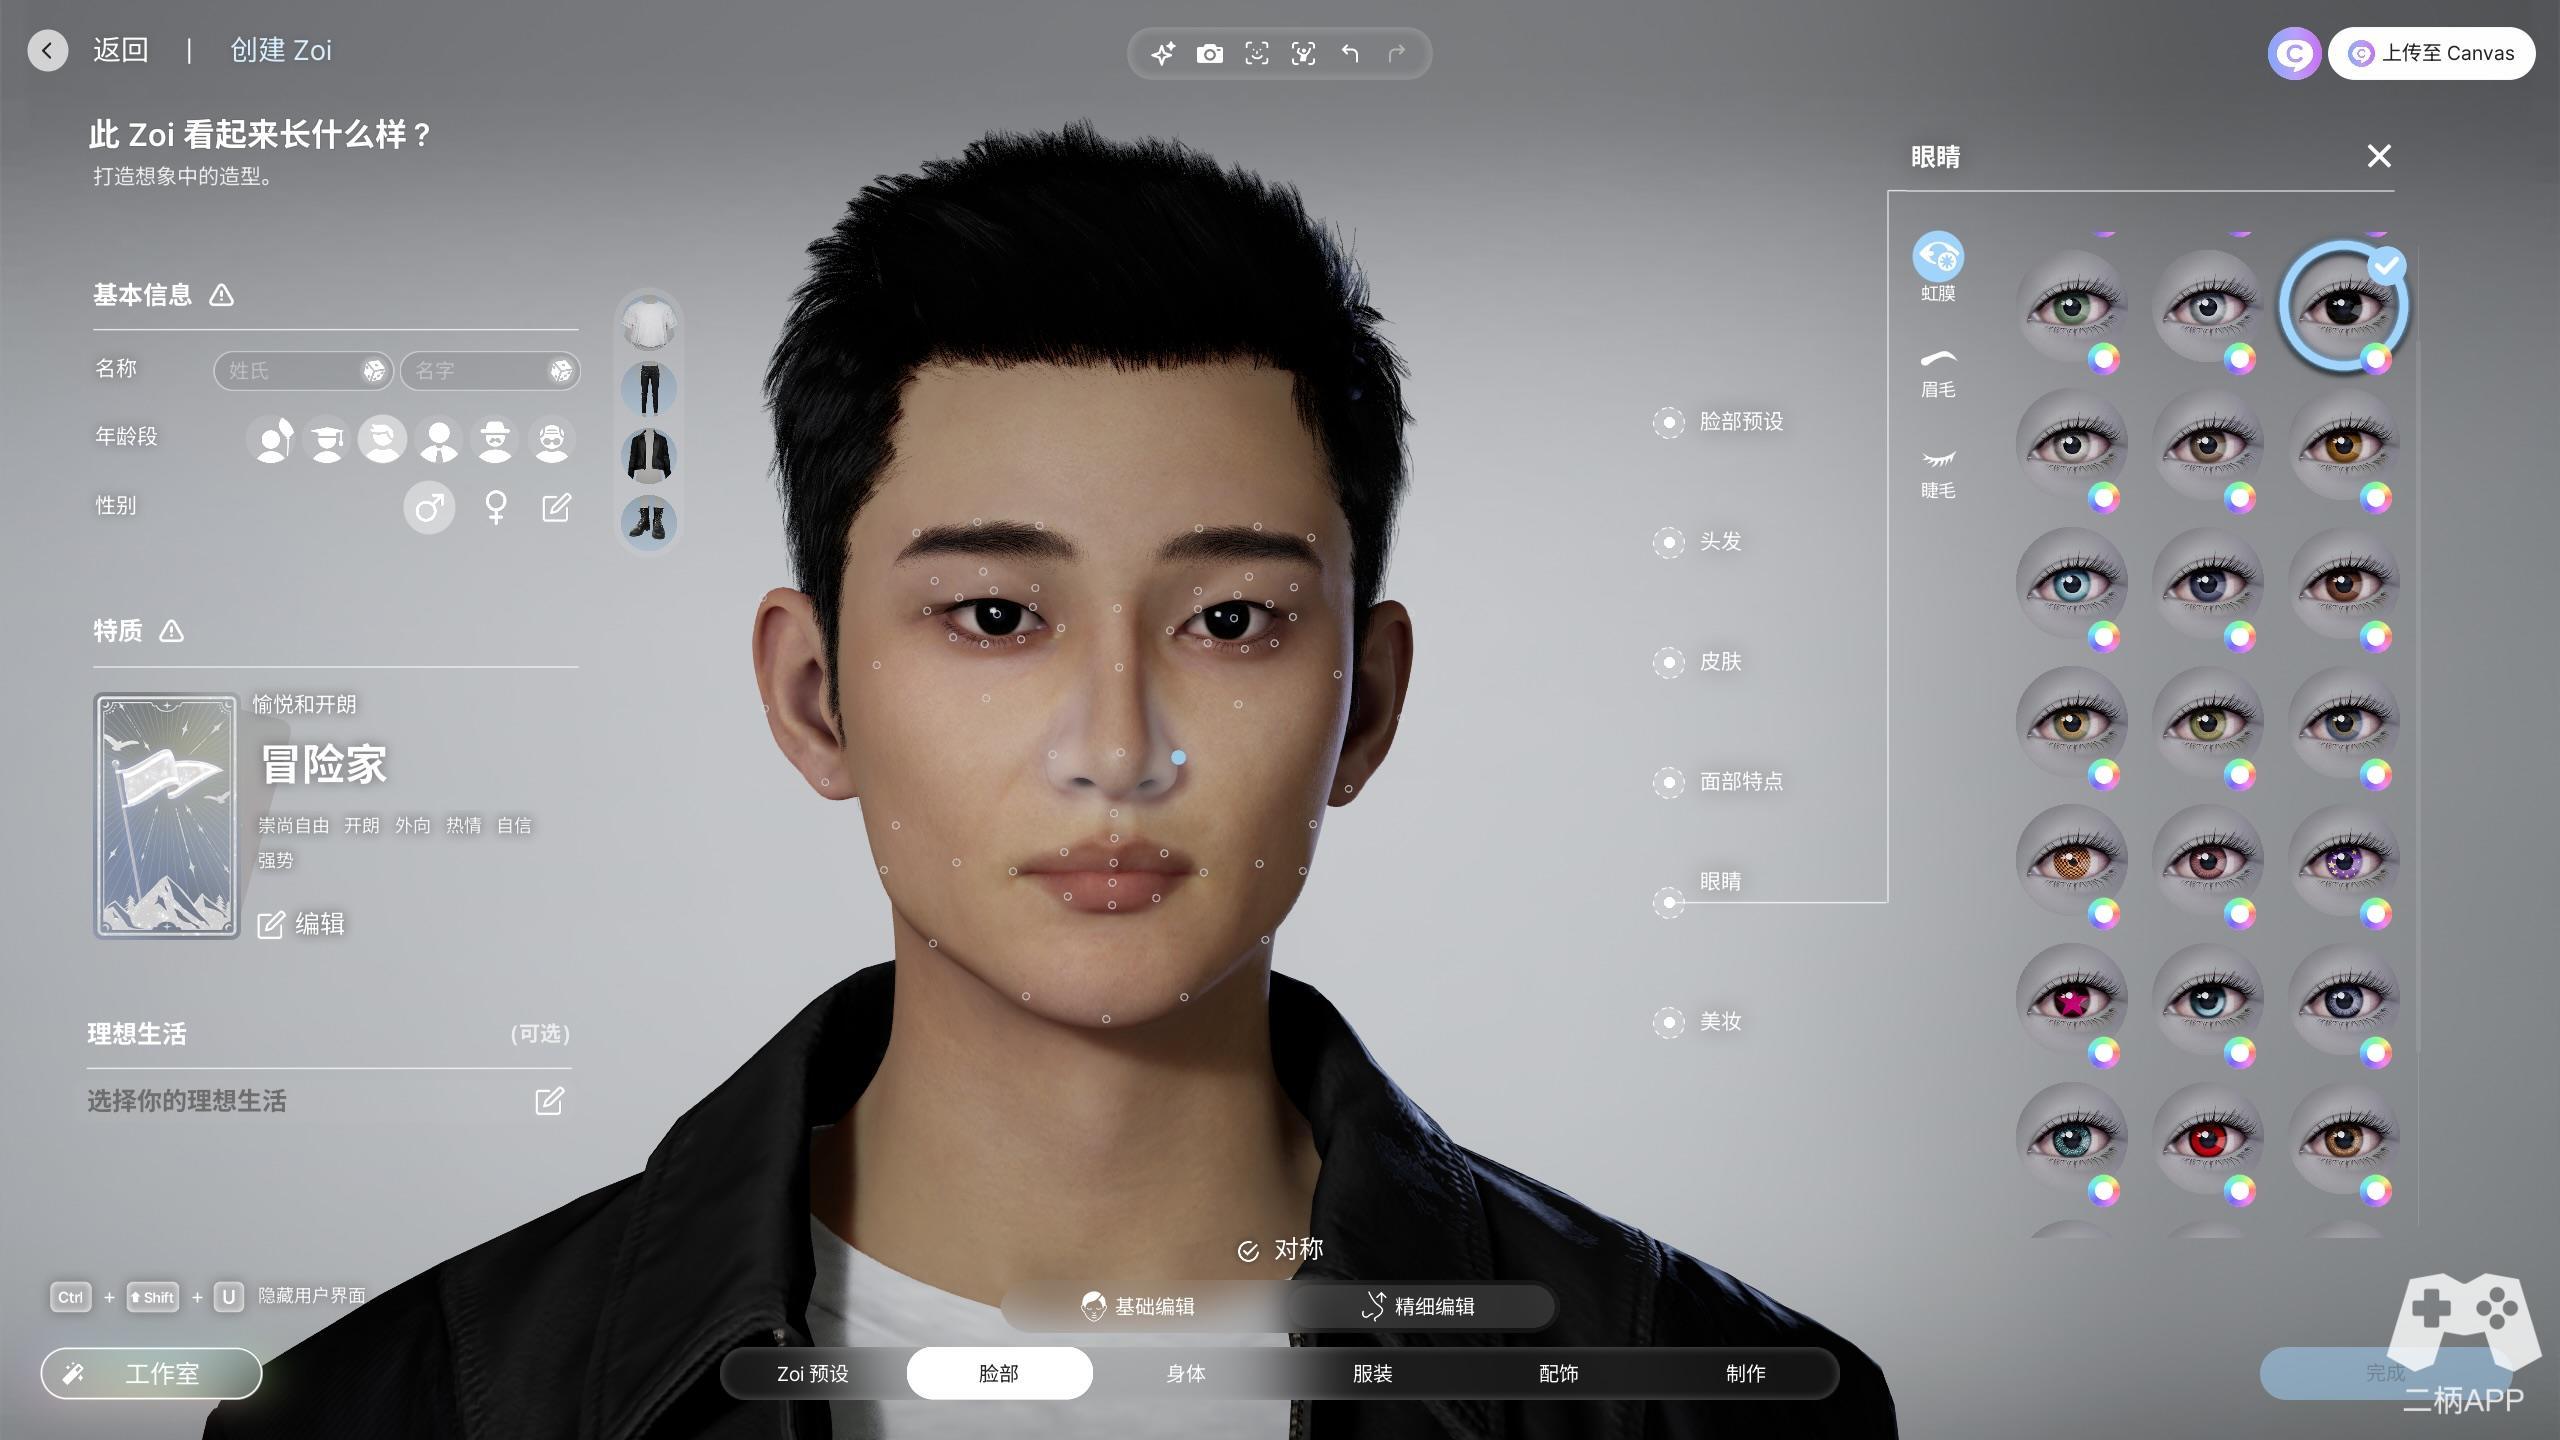Click the camera screenshot icon in top toolbar
This screenshot has width=2560, height=1440.
click(1209, 54)
